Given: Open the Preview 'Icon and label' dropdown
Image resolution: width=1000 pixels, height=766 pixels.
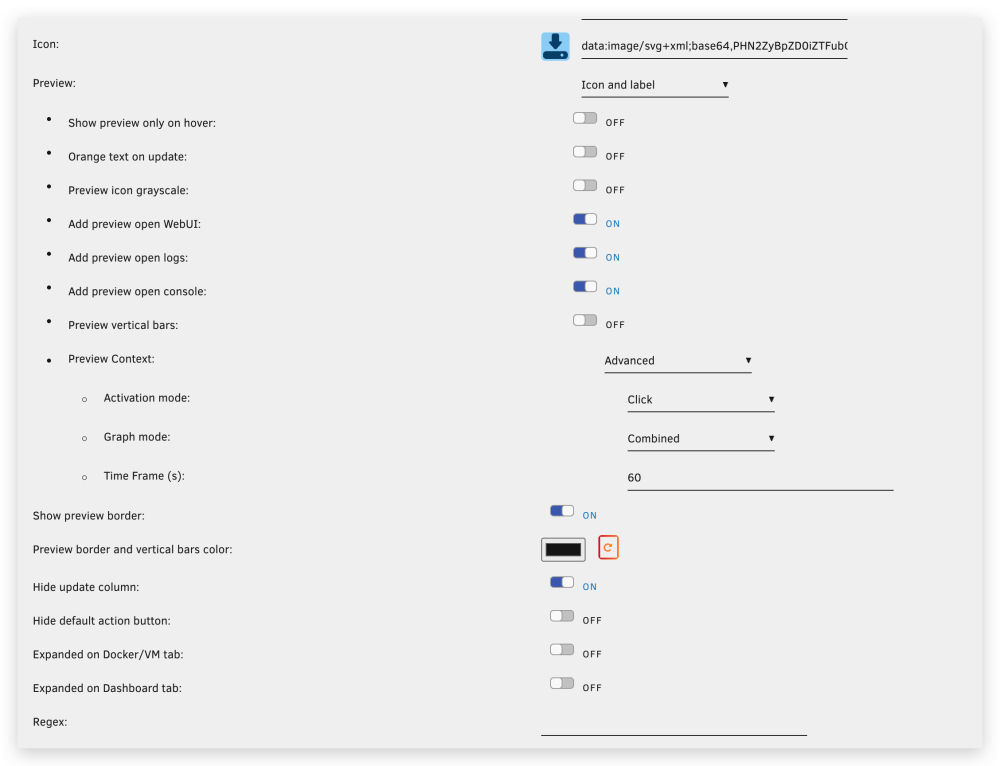Looking at the screenshot, I should pos(655,85).
